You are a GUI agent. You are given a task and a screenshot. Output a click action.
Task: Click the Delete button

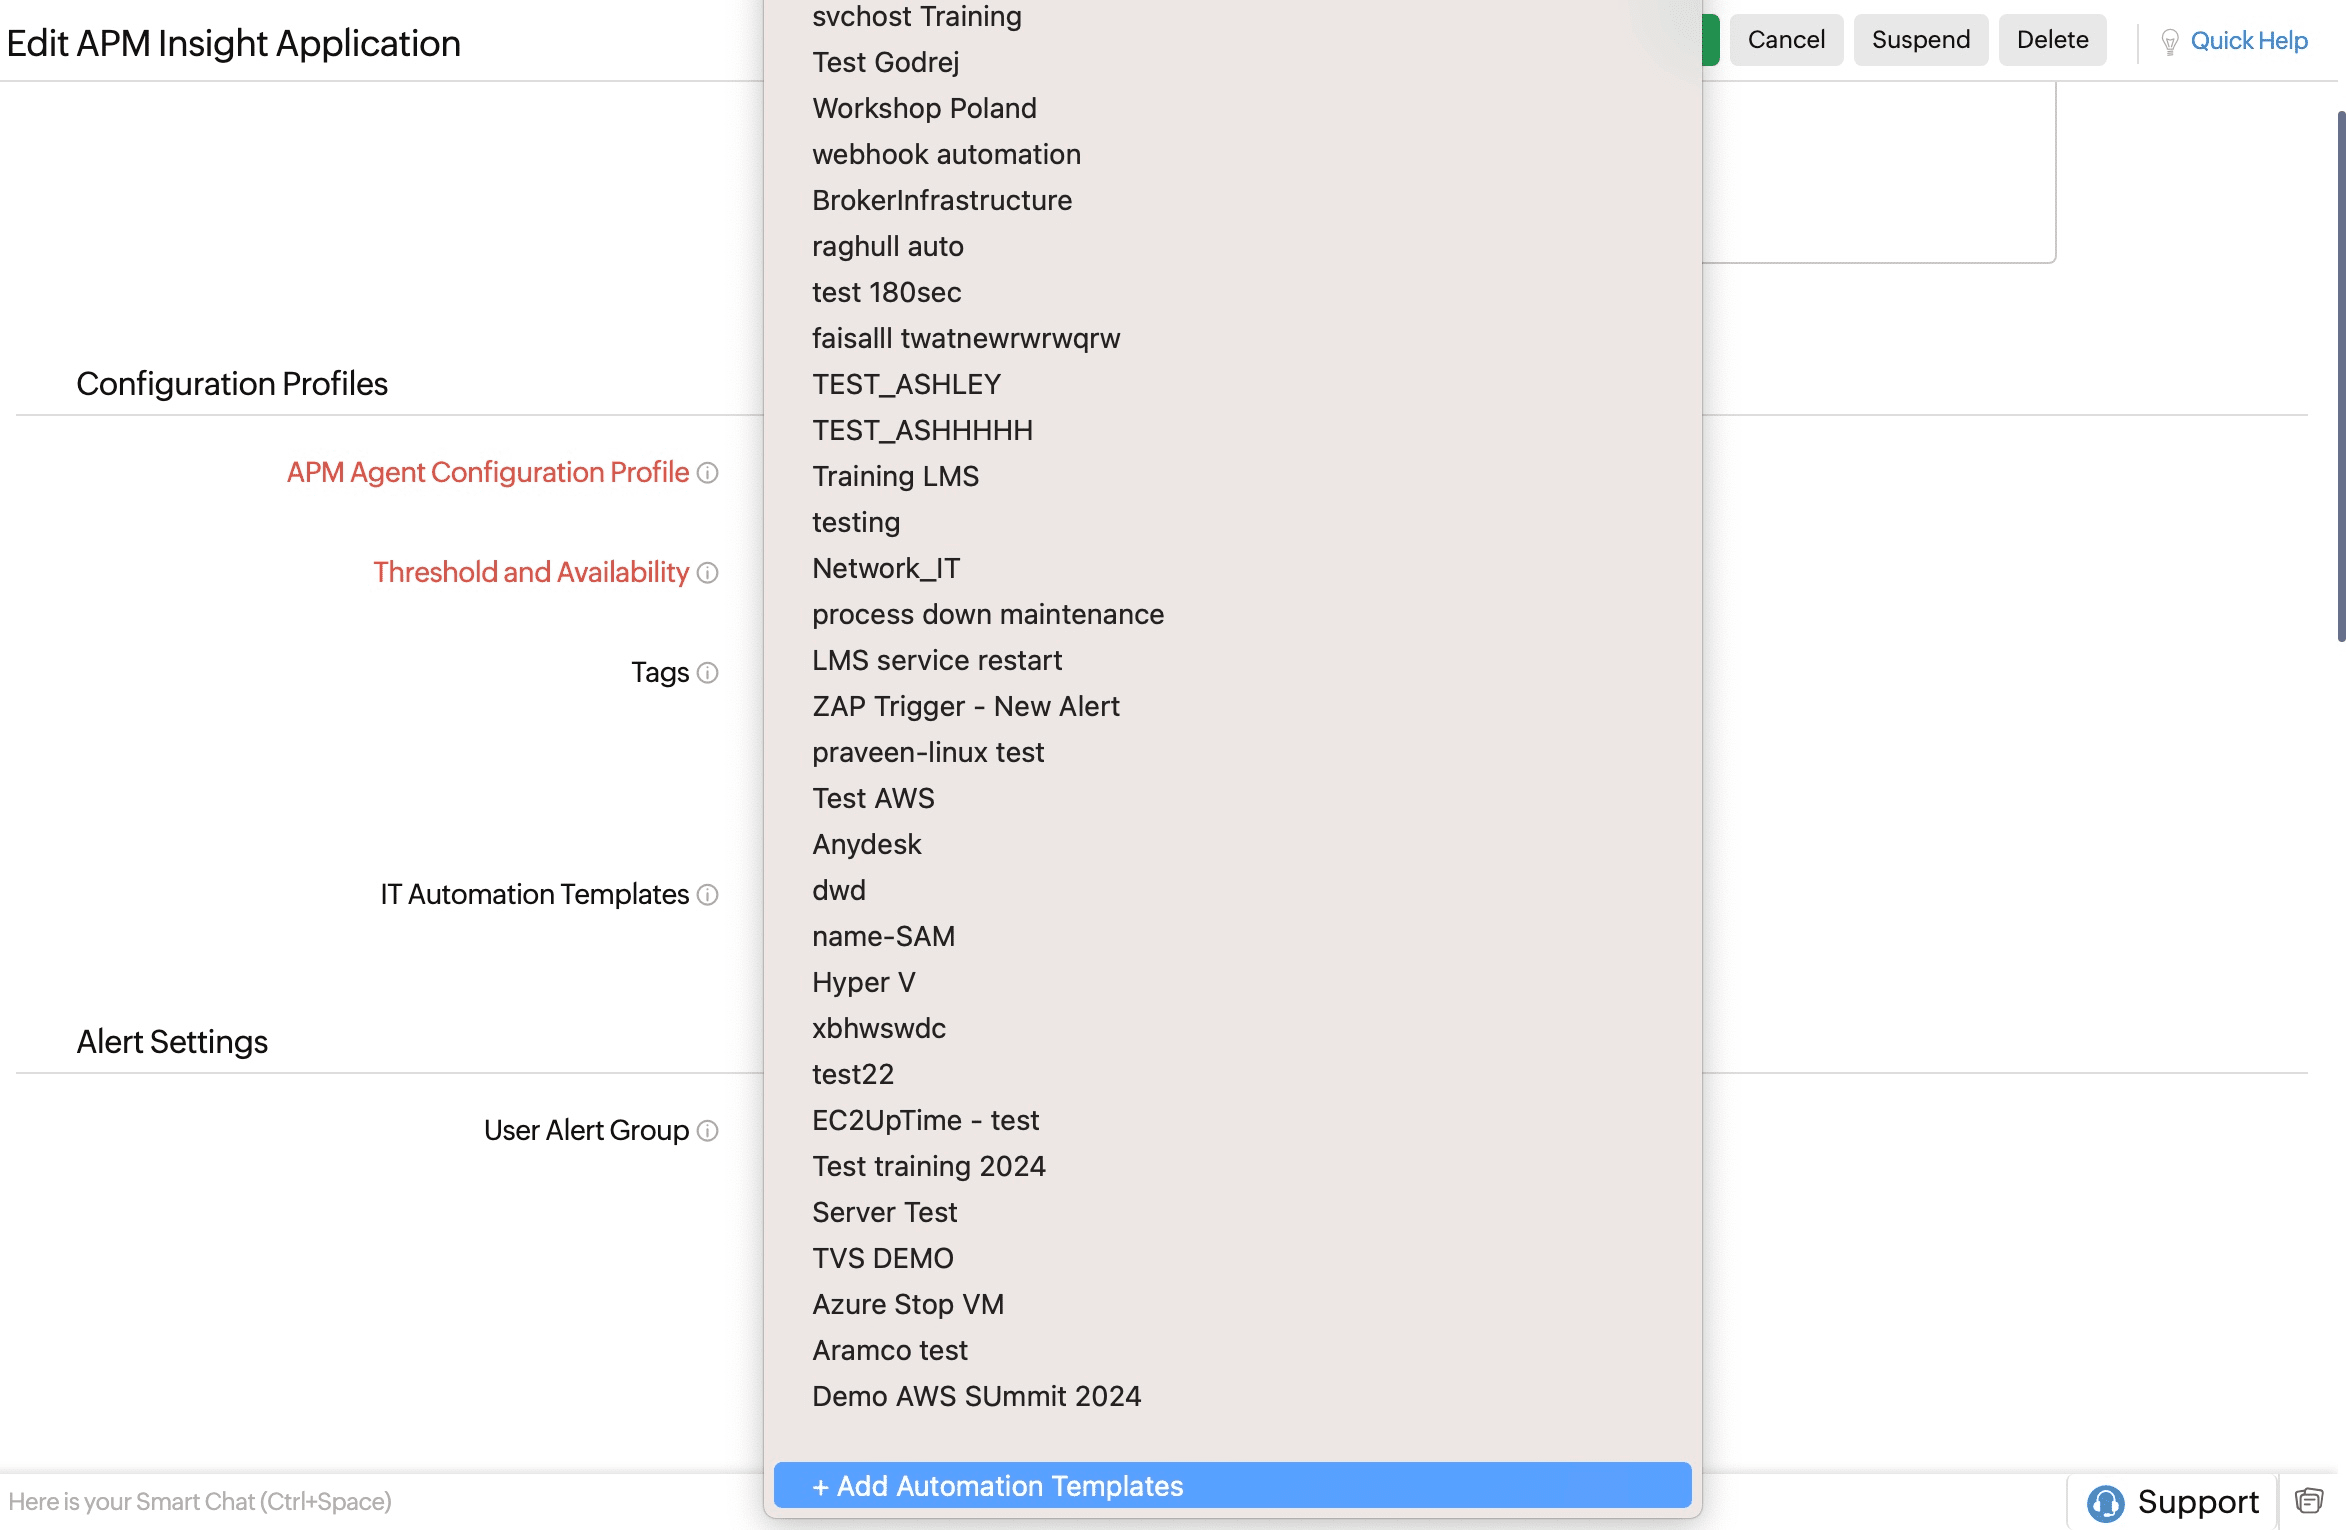[2052, 40]
